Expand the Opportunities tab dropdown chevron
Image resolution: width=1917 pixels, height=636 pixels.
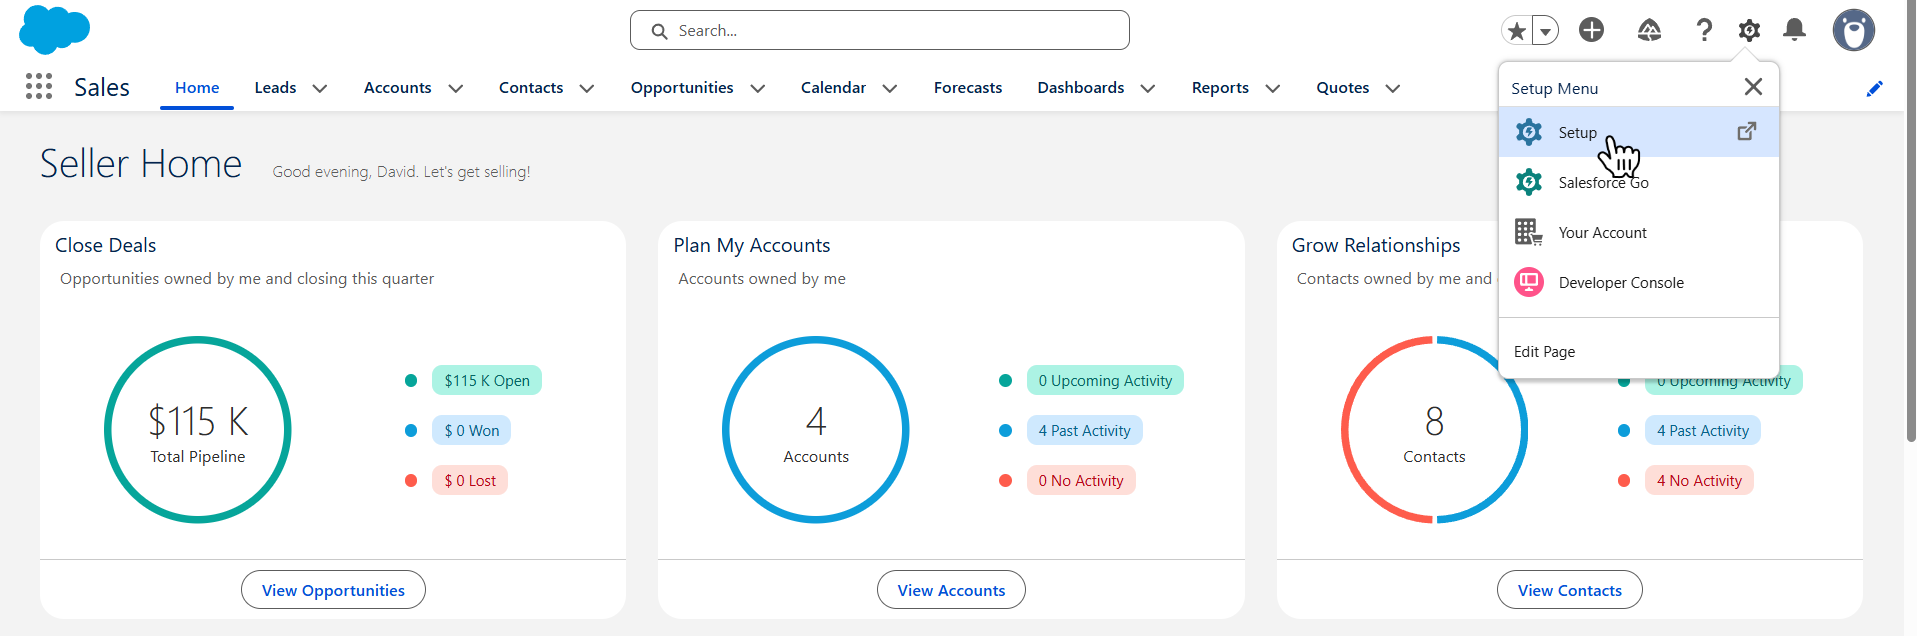(758, 88)
